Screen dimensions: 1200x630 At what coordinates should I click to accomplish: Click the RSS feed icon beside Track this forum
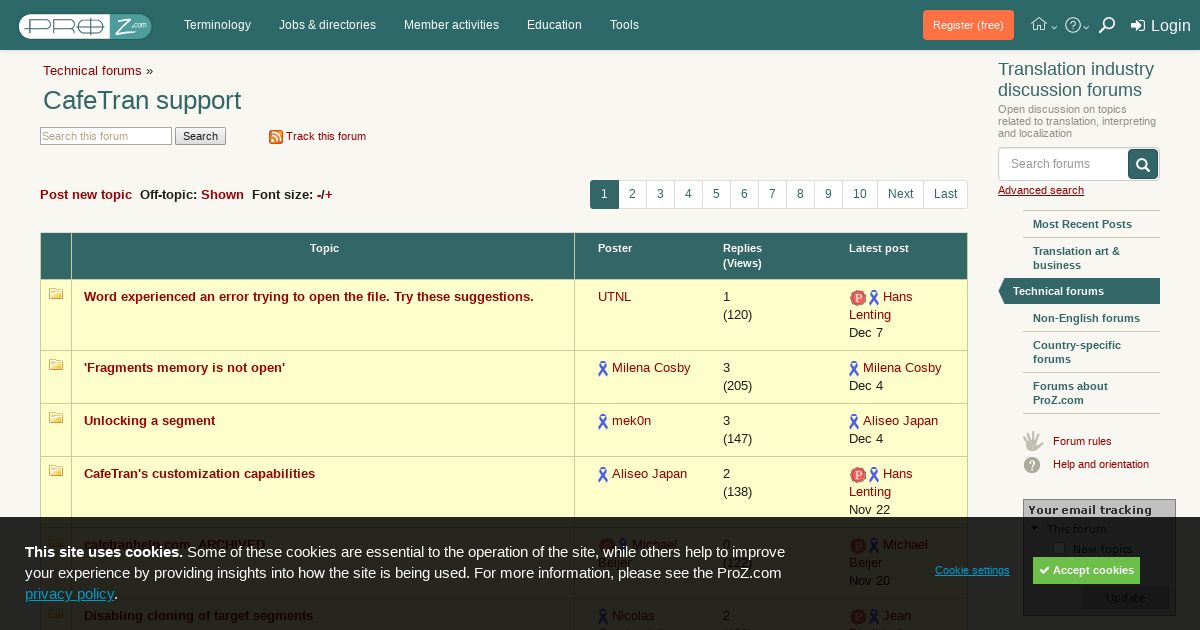(x=276, y=137)
